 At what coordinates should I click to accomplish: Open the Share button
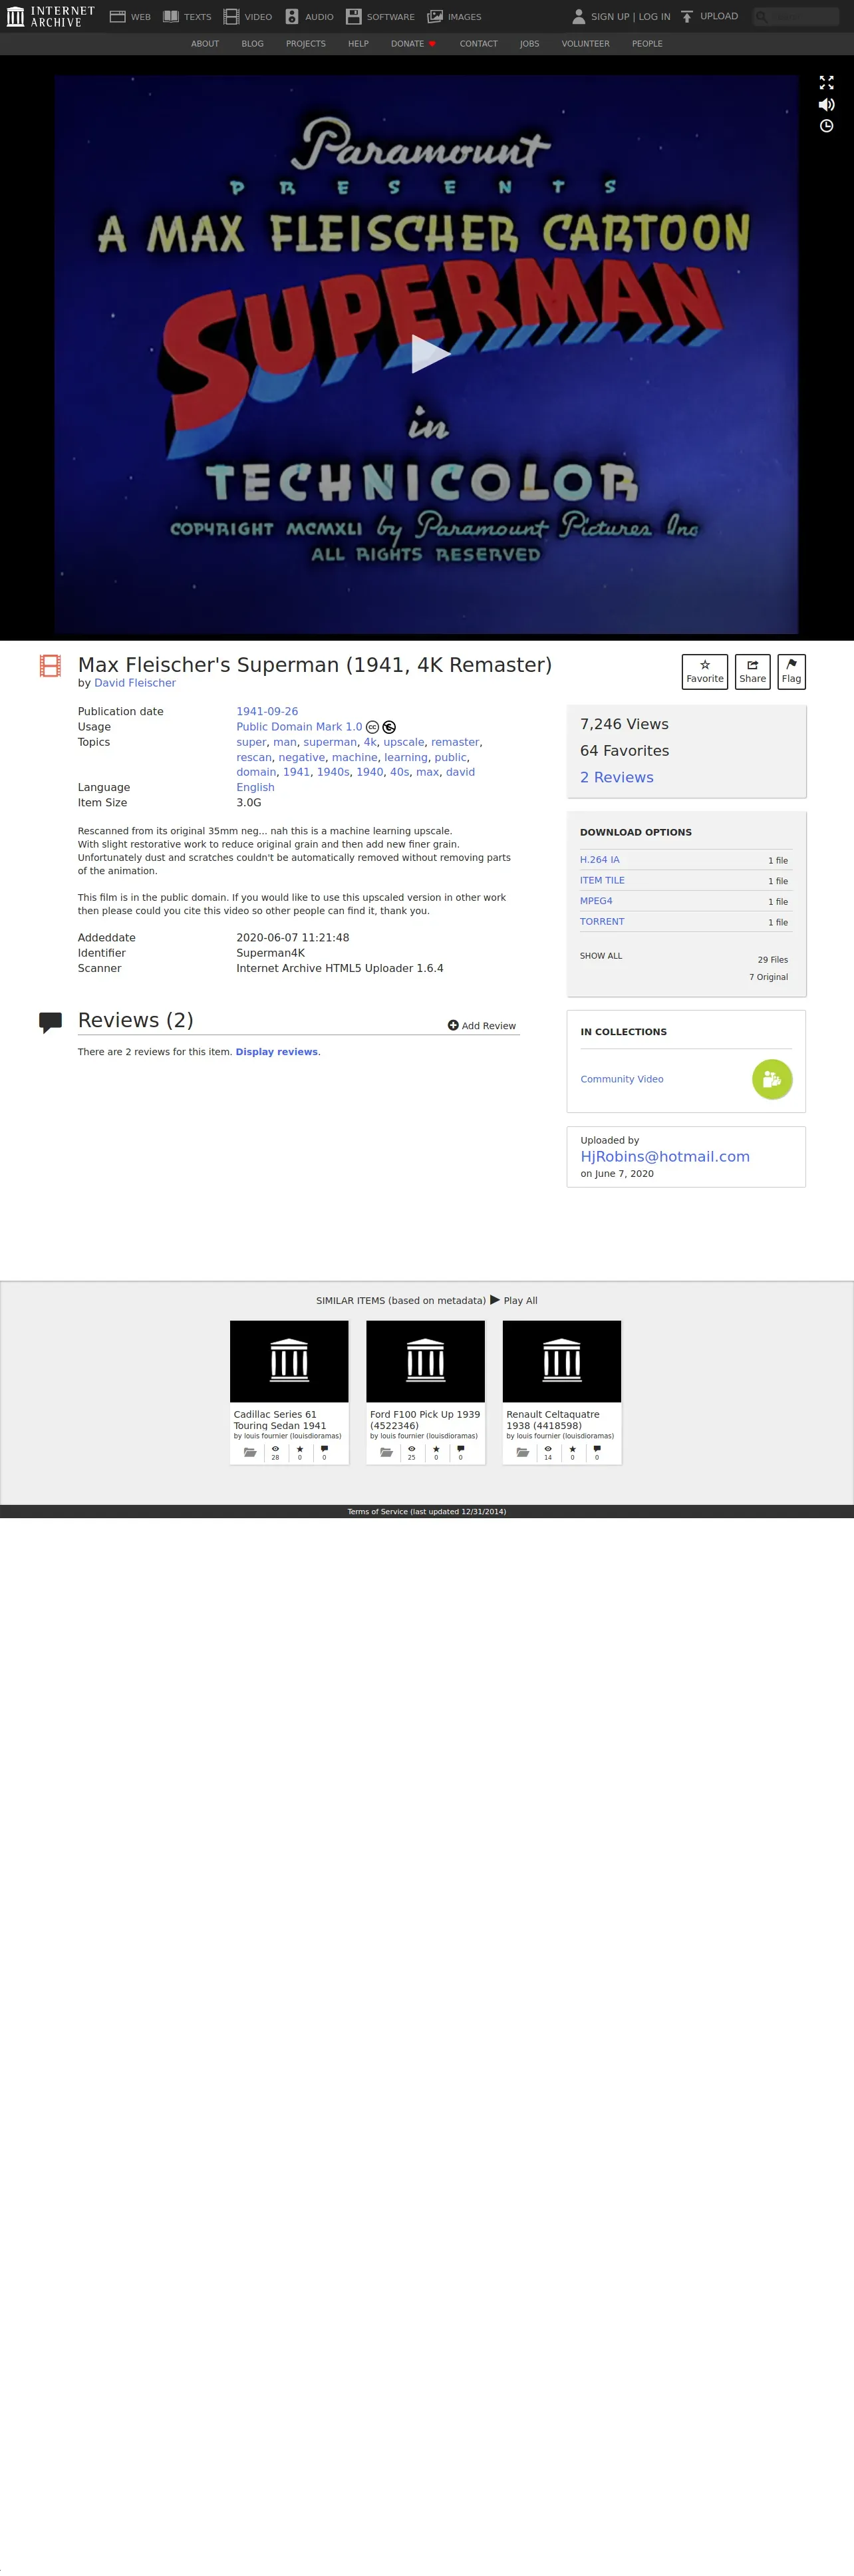752,671
